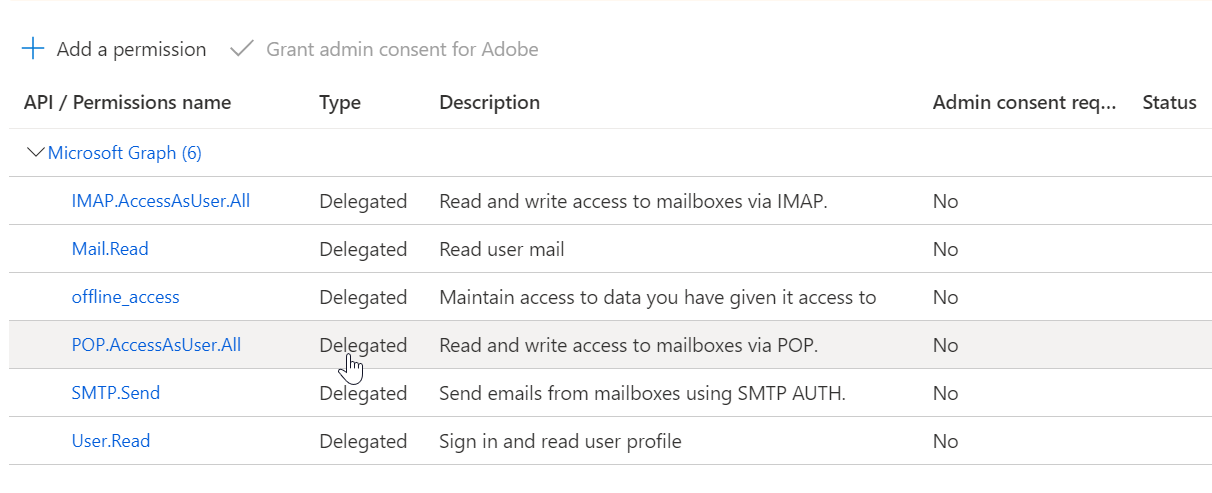Collapse the Microsoft Graph chevron
Image resolution: width=1212 pixels, height=493 pixels.
[36, 153]
